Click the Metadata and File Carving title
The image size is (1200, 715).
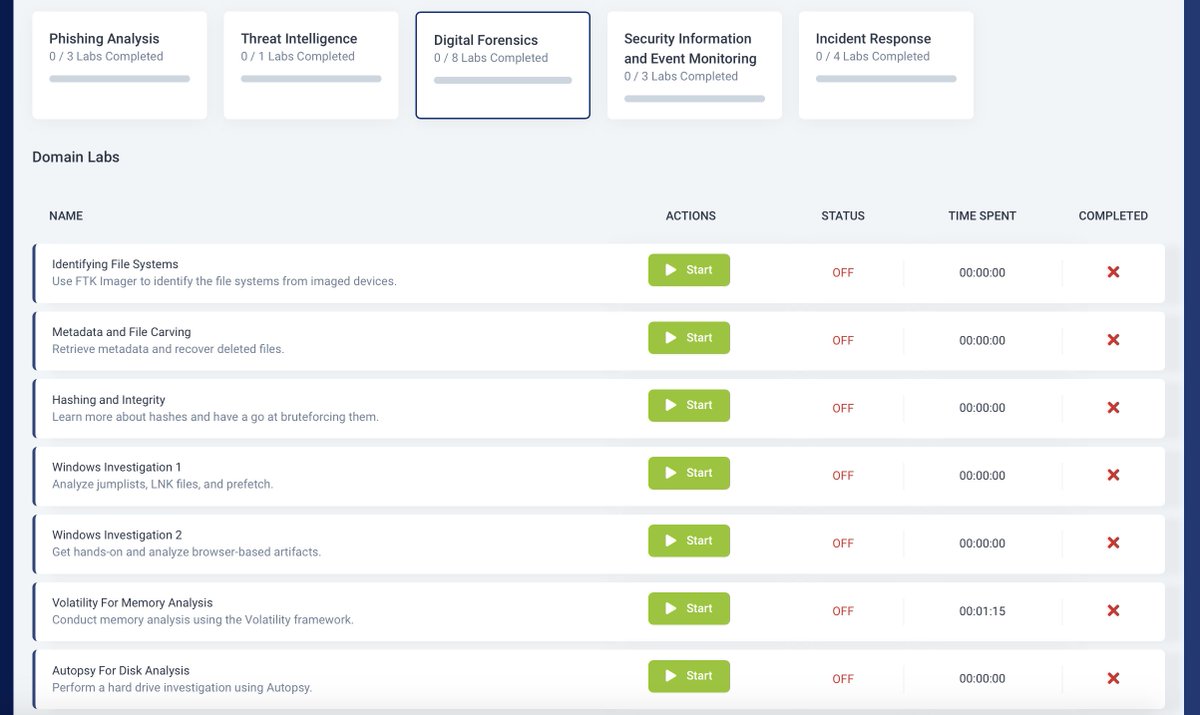[121, 332]
